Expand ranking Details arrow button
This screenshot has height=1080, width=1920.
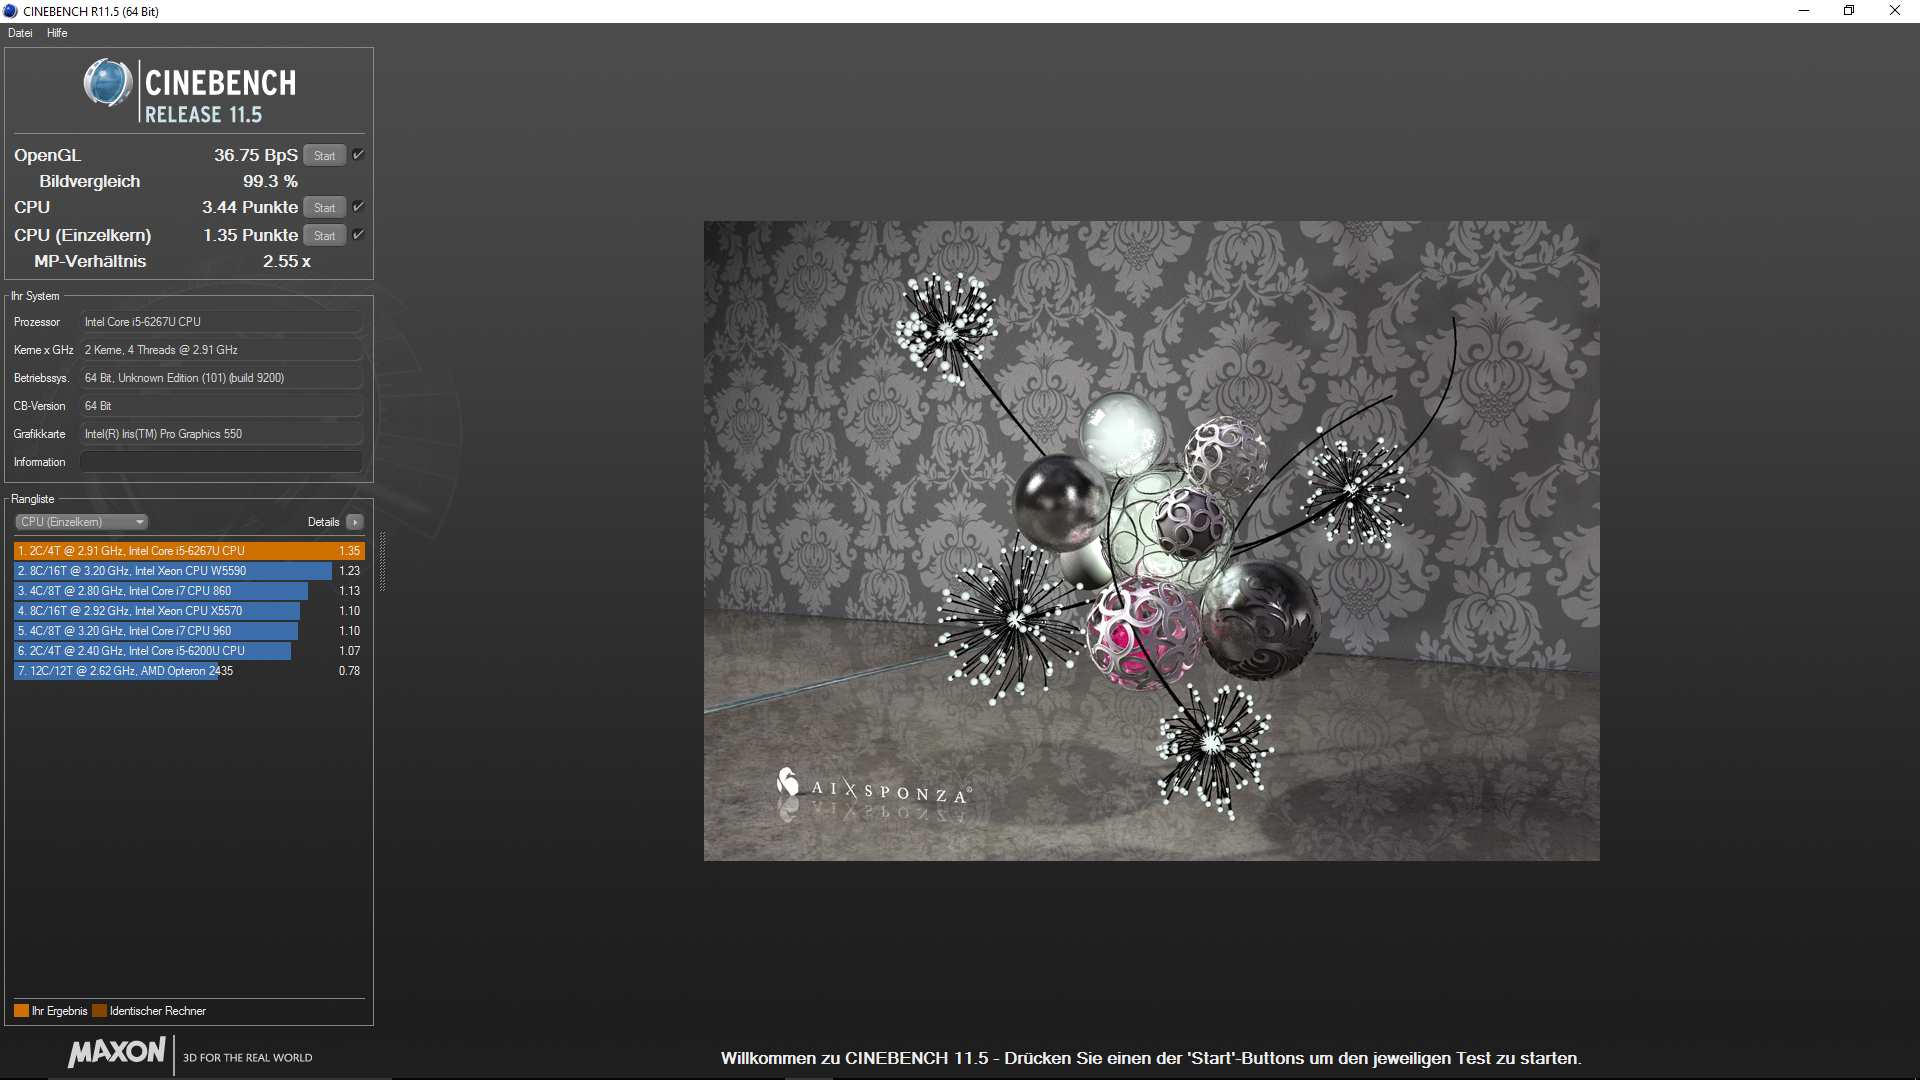point(355,522)
